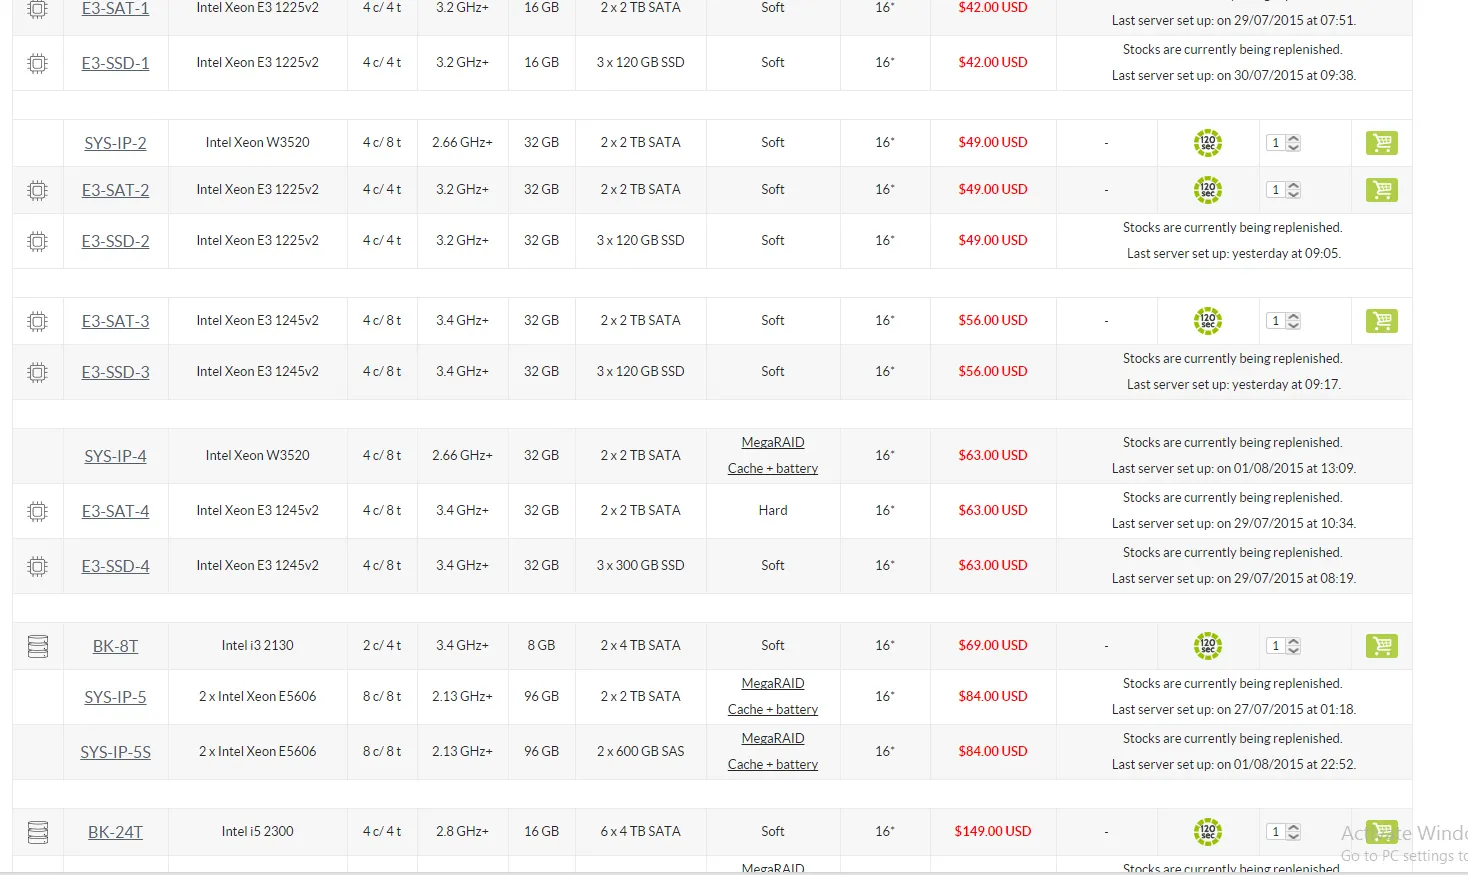The width and height of the screenshot is (1468, 875).
Task: Add SYS-IP-2 server to cart
Action: pyautogui.click(x=1381, y=143)
